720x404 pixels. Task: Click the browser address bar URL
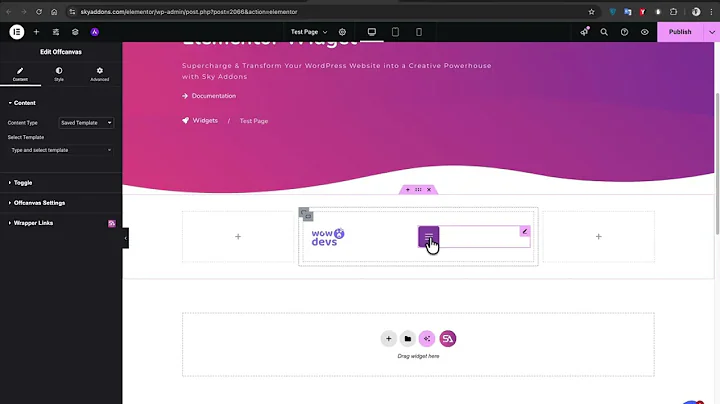pyautogui.click(x=189, y=11)
